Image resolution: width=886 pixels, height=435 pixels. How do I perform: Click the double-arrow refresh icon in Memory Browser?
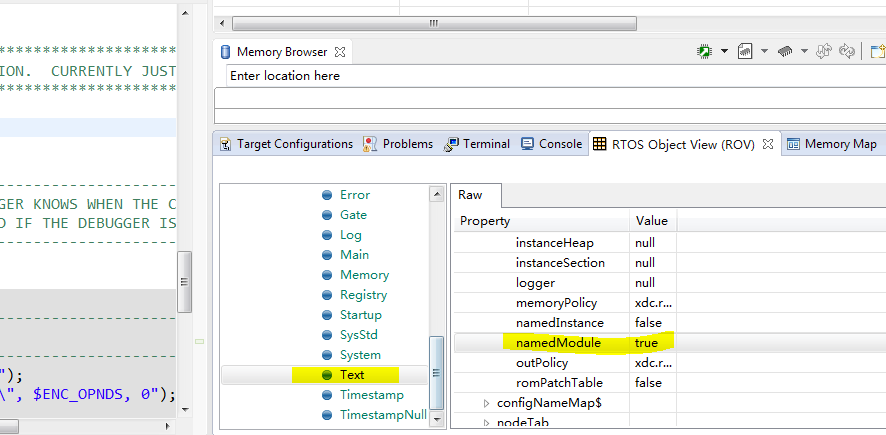point(848,51)
